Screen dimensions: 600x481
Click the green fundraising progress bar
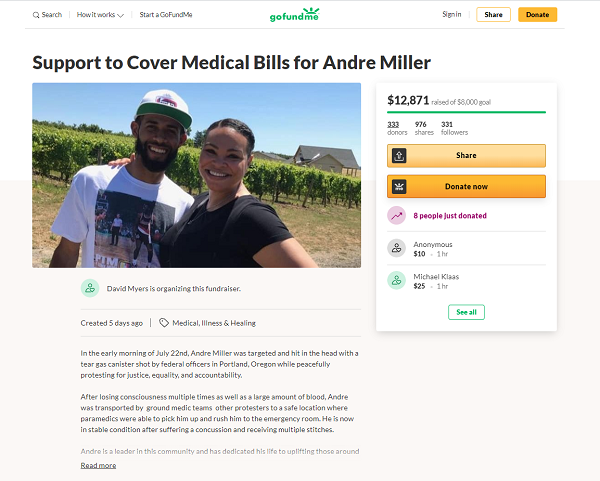(466, 112)
